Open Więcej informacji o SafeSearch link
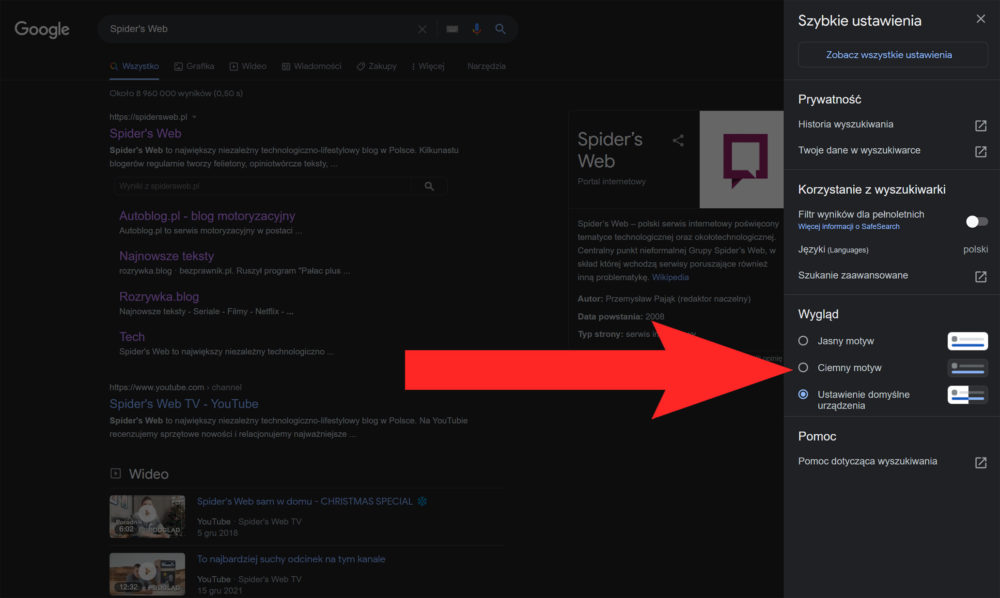1000x598 pixels. pyautogui.click(x=848, y=227)
